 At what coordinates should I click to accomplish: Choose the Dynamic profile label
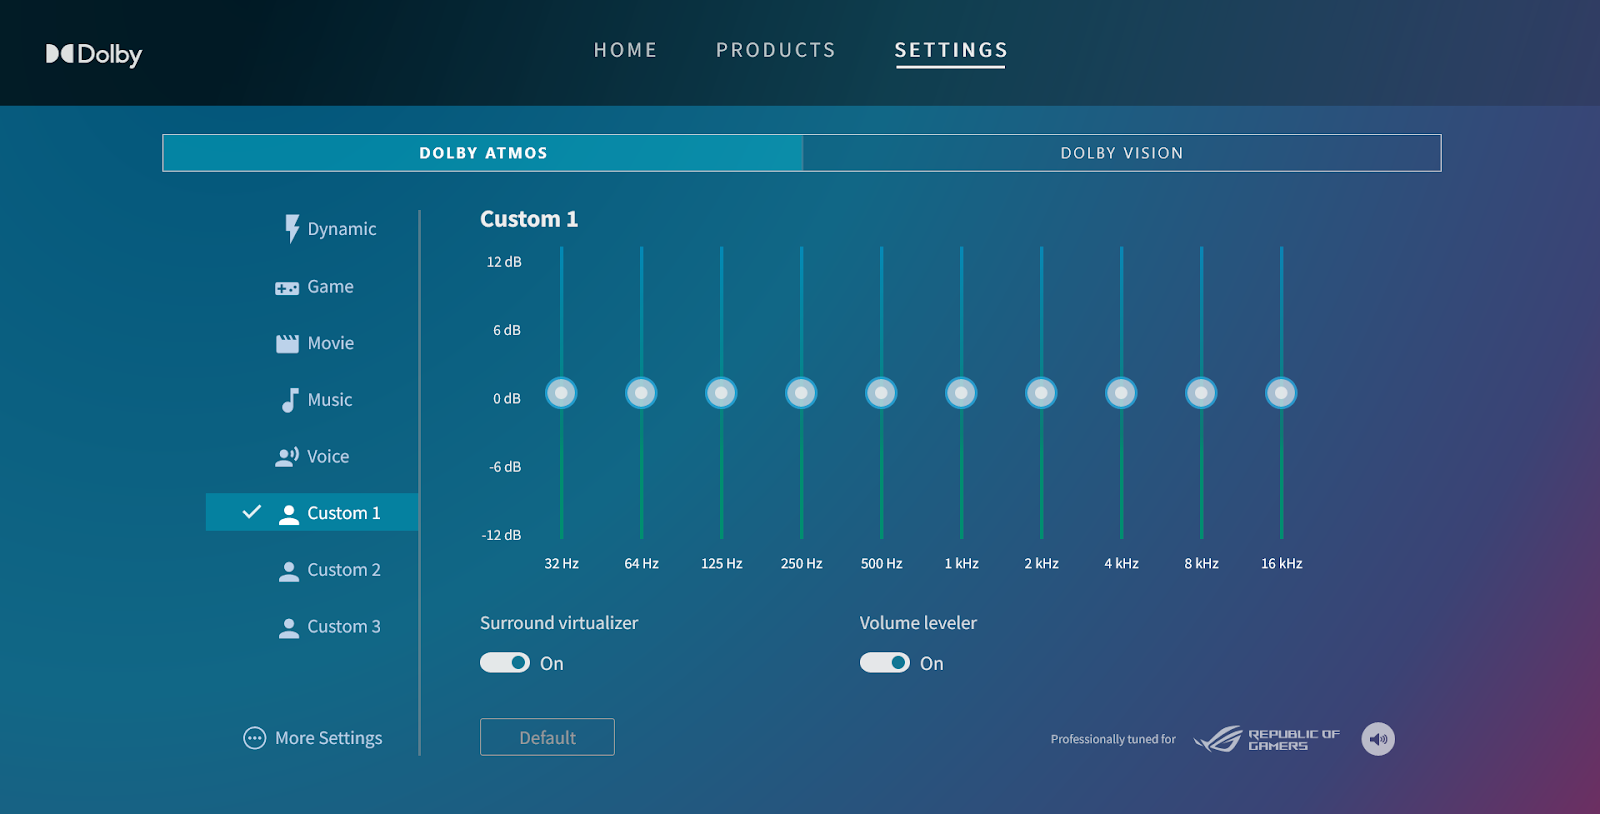tap(342, 229)
